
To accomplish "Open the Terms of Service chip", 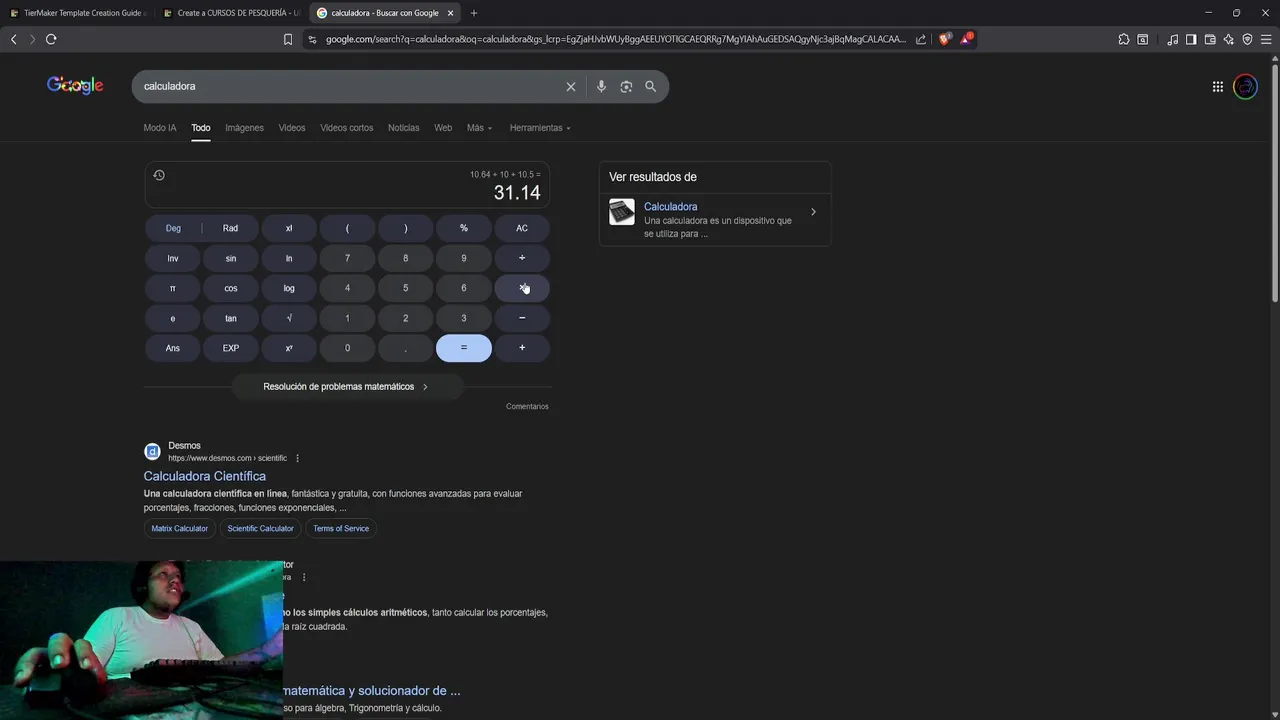I will (x=341, y=528).
